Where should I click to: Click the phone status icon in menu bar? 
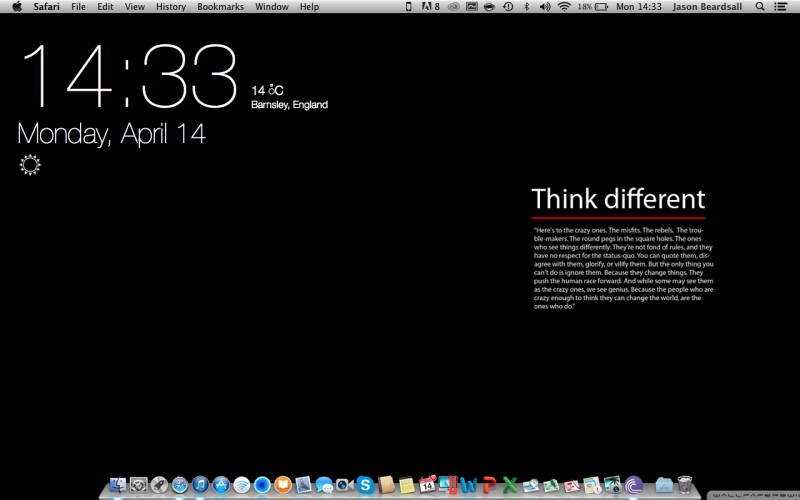point(408,7)
